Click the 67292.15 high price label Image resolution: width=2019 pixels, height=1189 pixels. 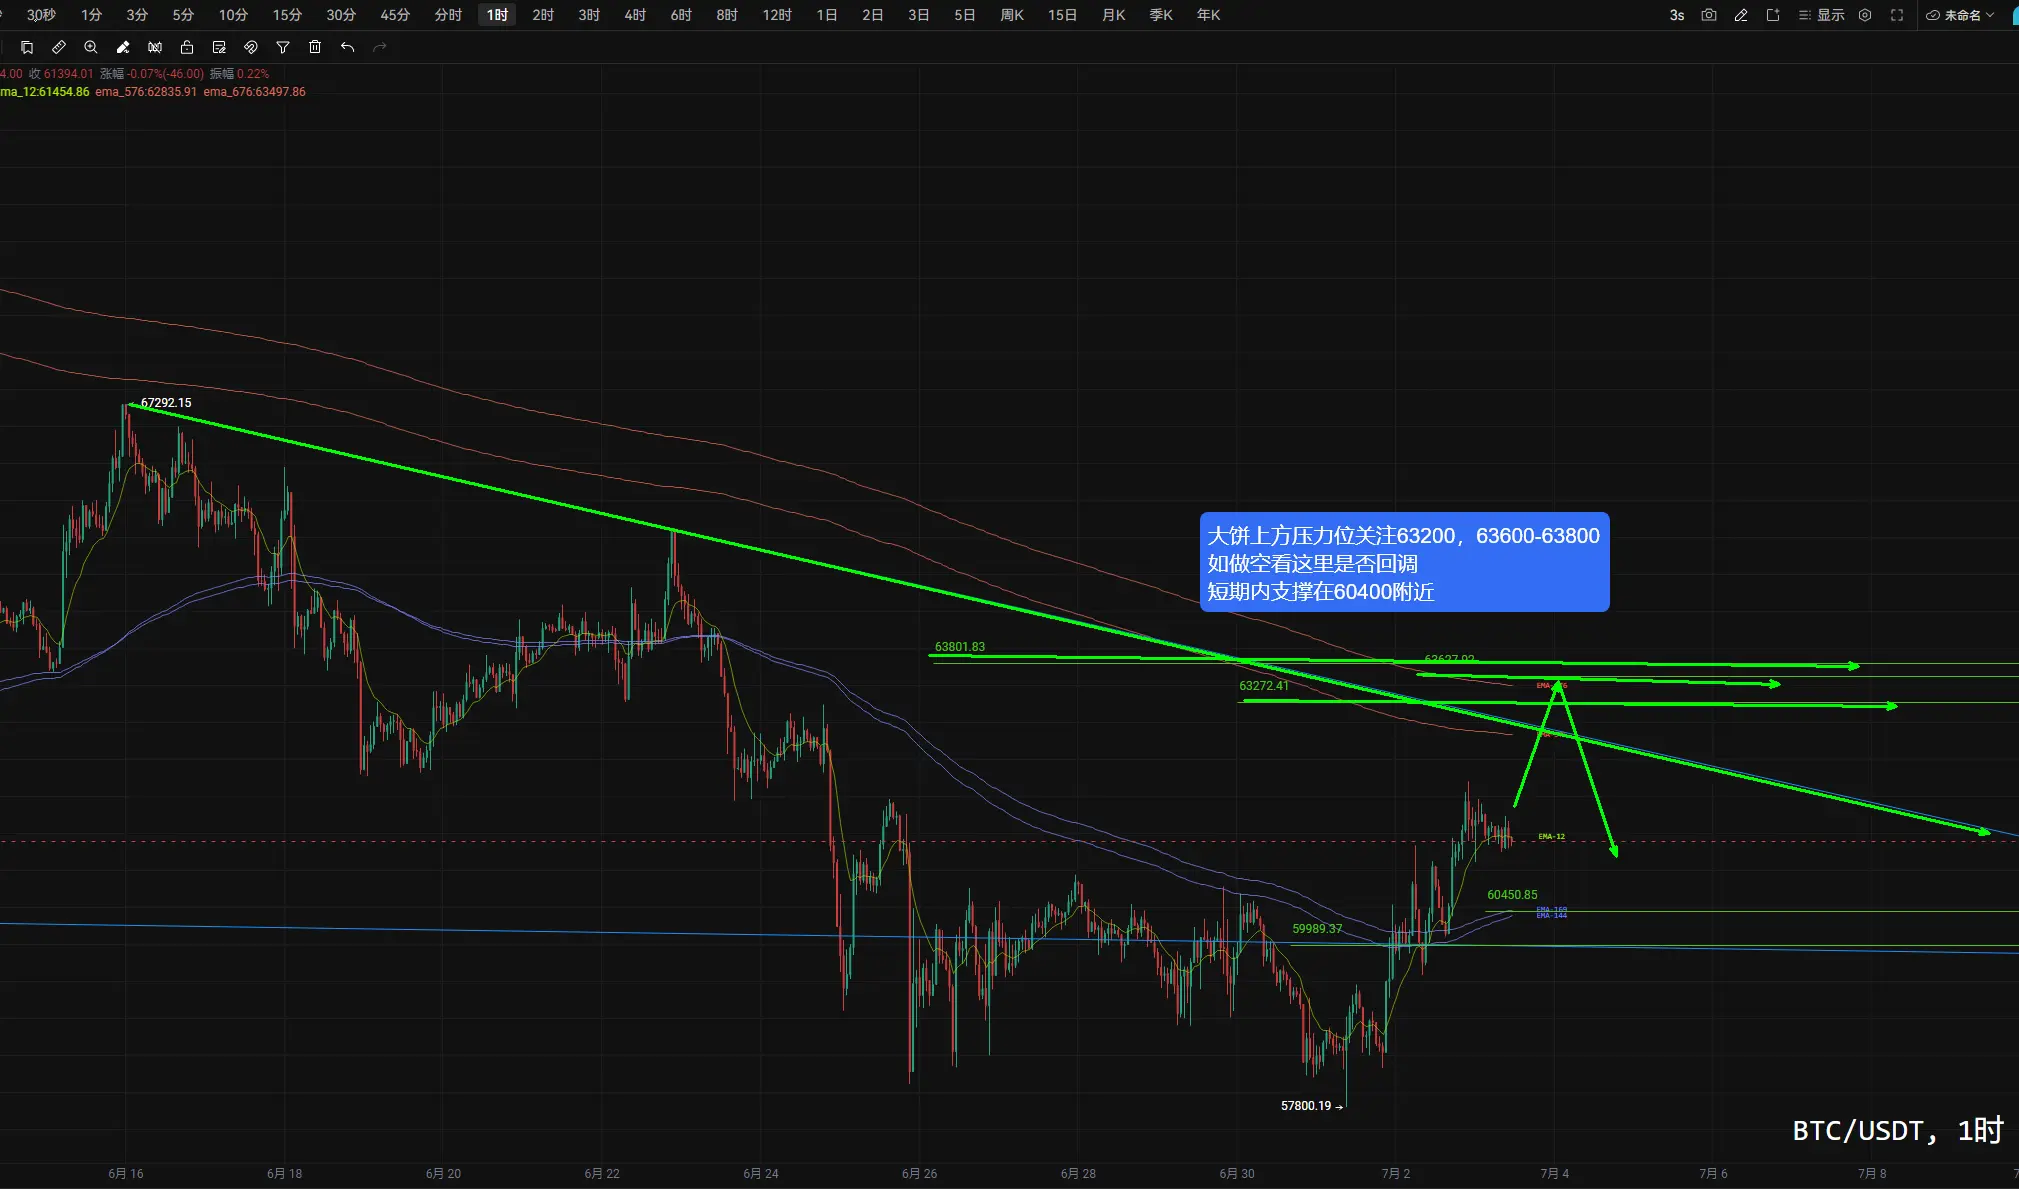pyautogui.click(x=166, y=403)
